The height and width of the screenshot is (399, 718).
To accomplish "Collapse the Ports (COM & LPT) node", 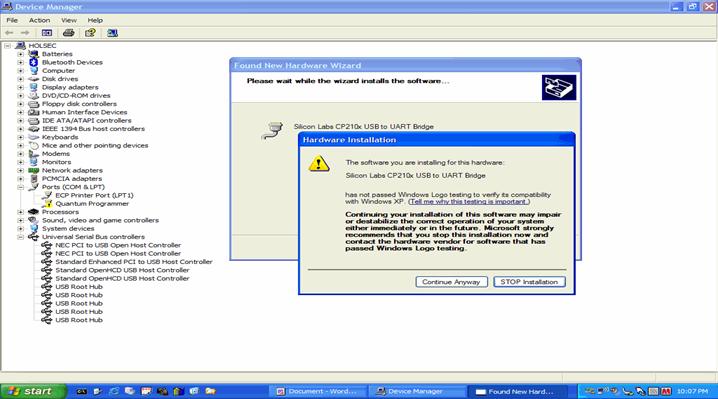I will click(x=20, y=187).
